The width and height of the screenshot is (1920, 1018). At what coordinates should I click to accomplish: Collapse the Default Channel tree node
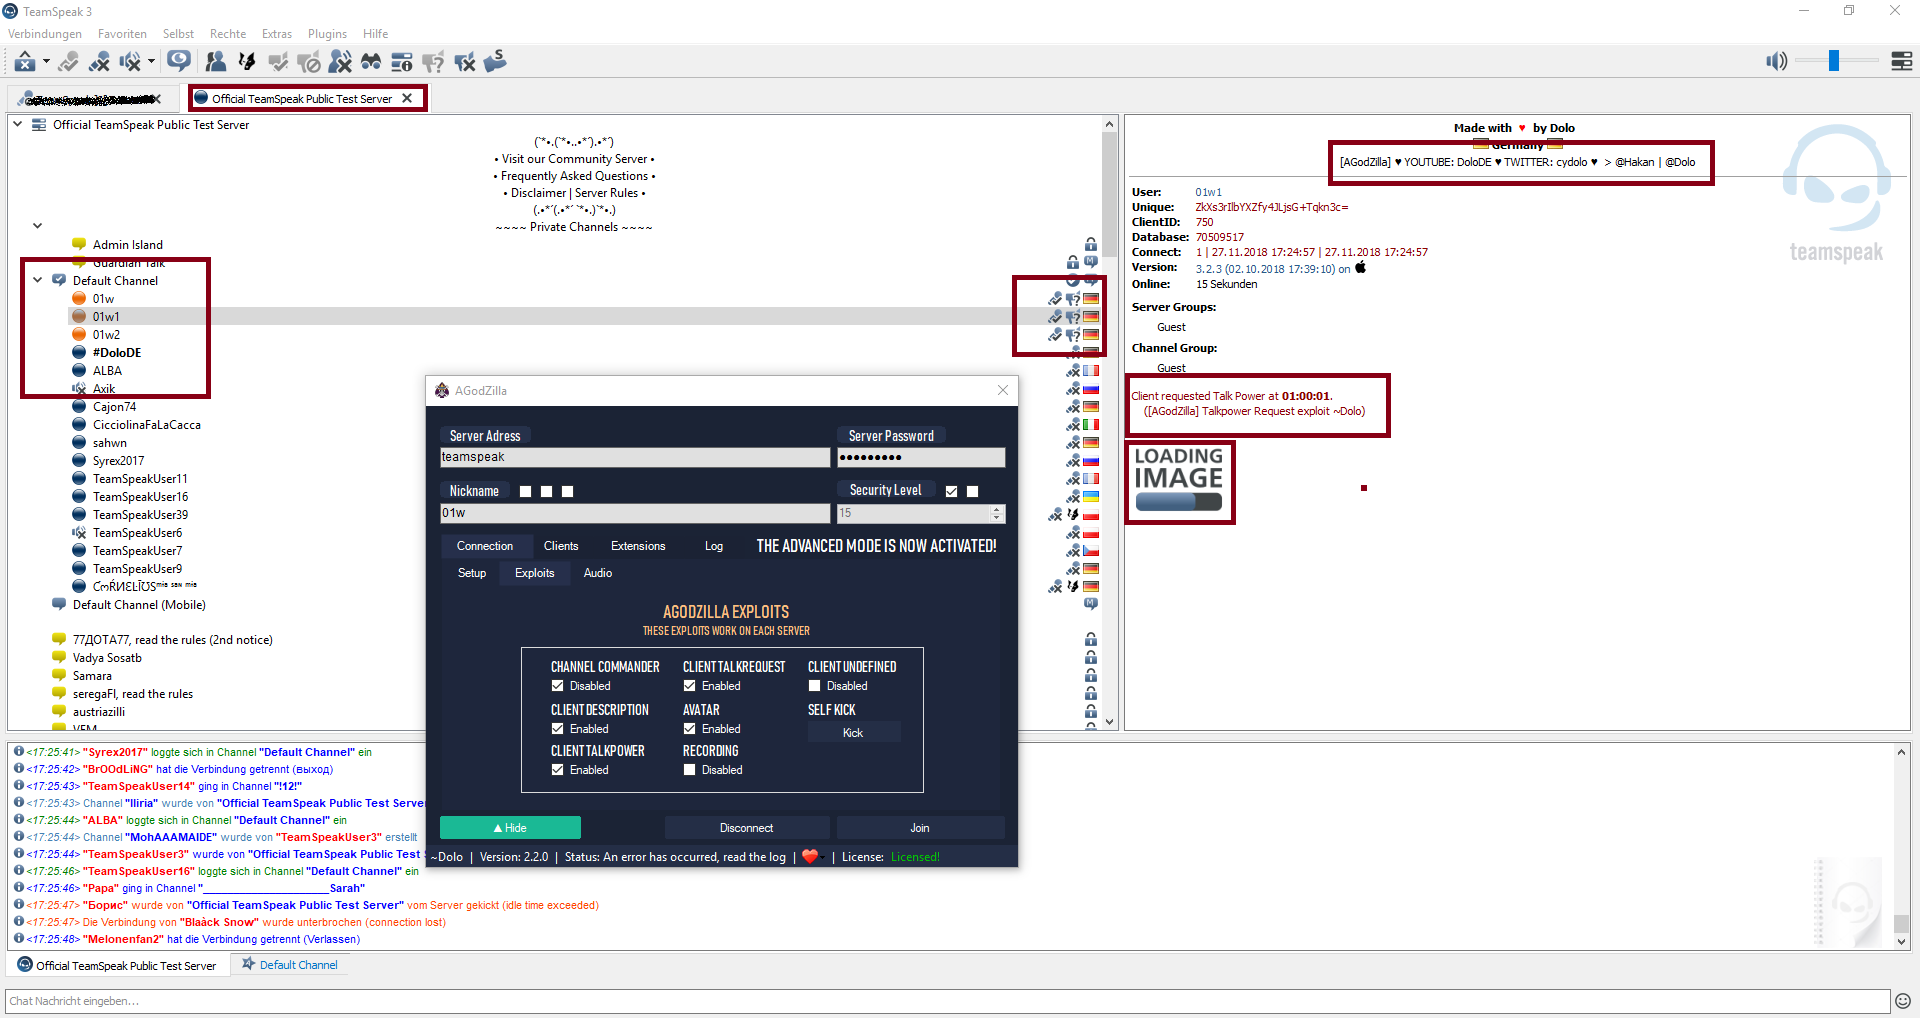click(38, 280)
